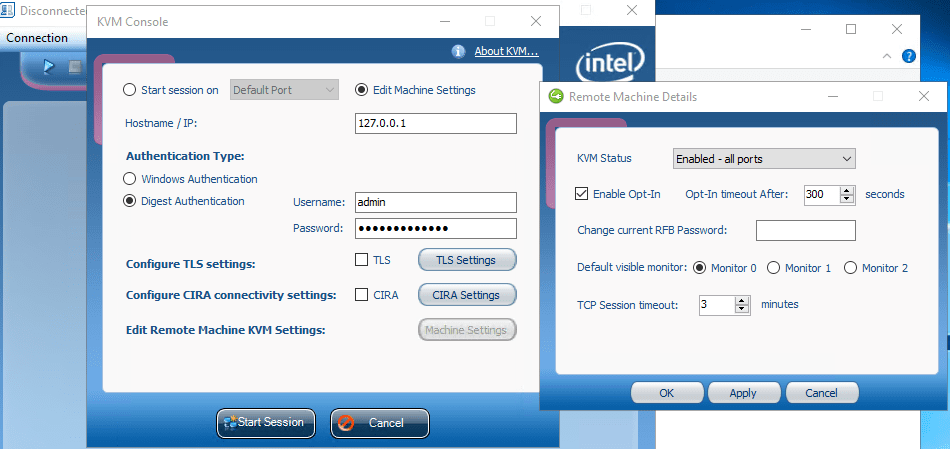Image resolution: width=950 pixels, height=449 pixels.
Task: Open the Default Port dropdown
Action: [x=284, y=90]
